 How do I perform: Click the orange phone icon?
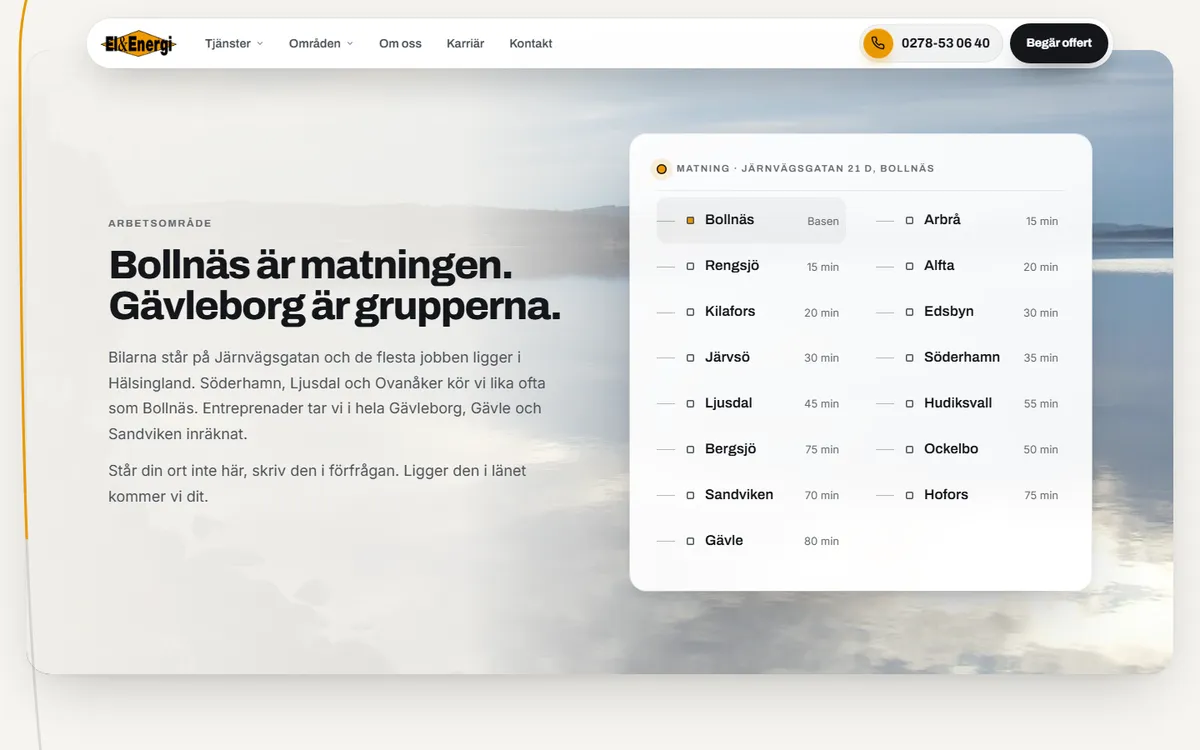878,43
